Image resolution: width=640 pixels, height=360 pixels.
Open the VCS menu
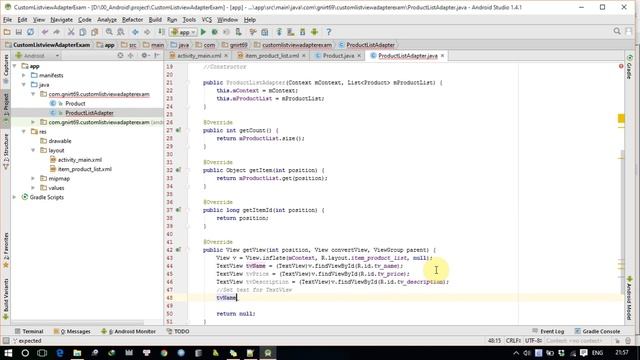pos(207,20)
